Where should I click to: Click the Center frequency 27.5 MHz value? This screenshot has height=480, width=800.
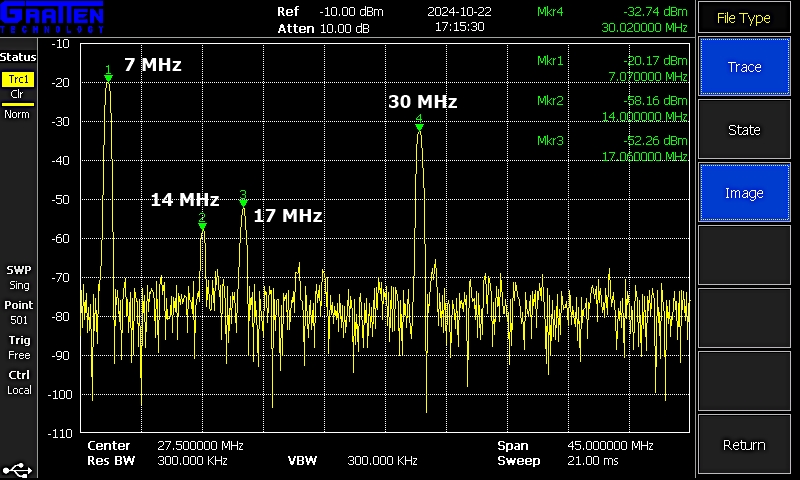[x=200, y=445]
